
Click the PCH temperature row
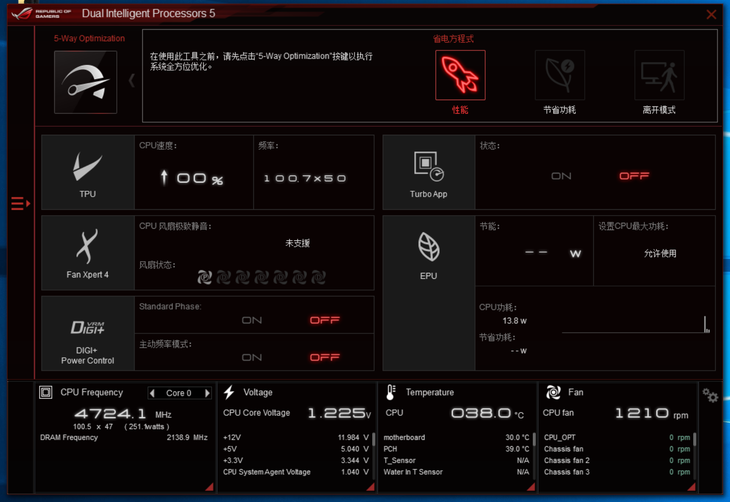pyautogui.click(x=456, y=449)
